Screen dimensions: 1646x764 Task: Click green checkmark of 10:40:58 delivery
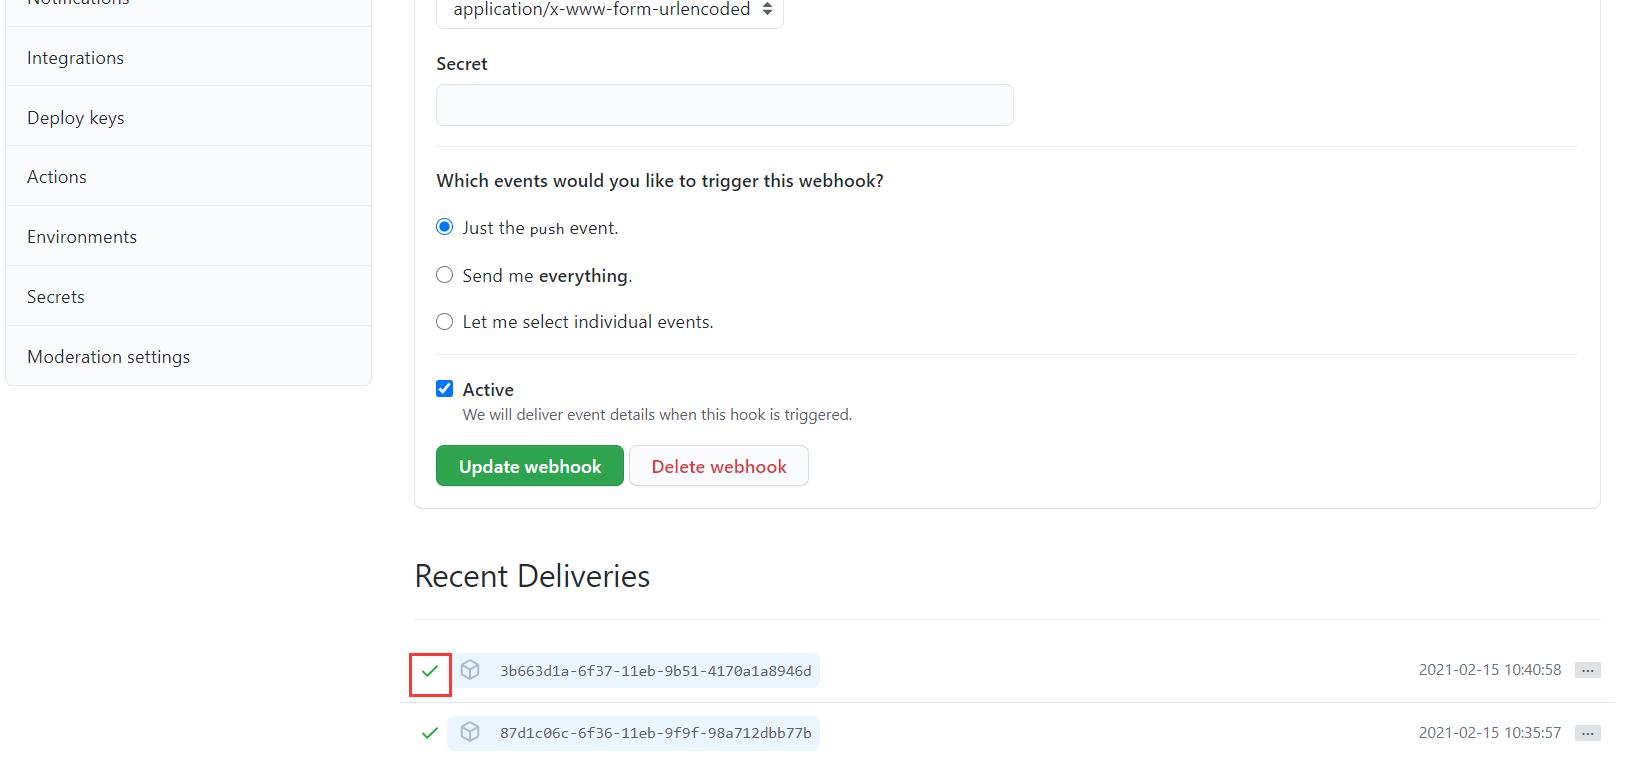coord(430,671)
